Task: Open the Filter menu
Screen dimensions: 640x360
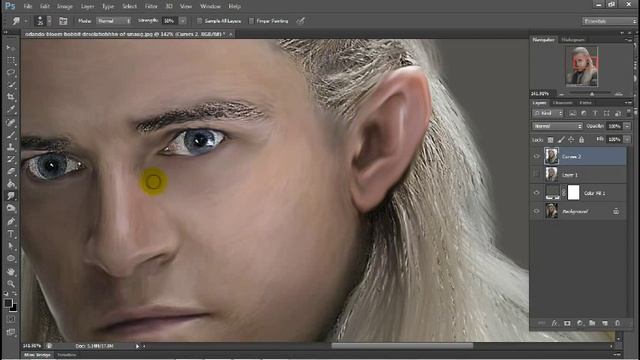Action: (151, 6)
